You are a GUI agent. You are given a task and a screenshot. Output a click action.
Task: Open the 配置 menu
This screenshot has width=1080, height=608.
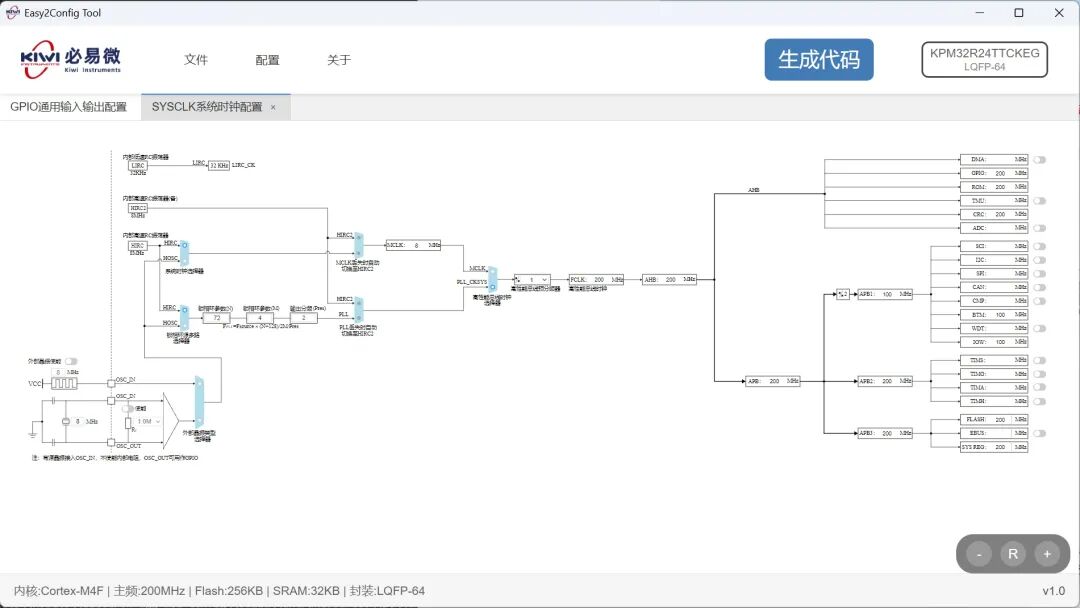[x=267, y=60]
